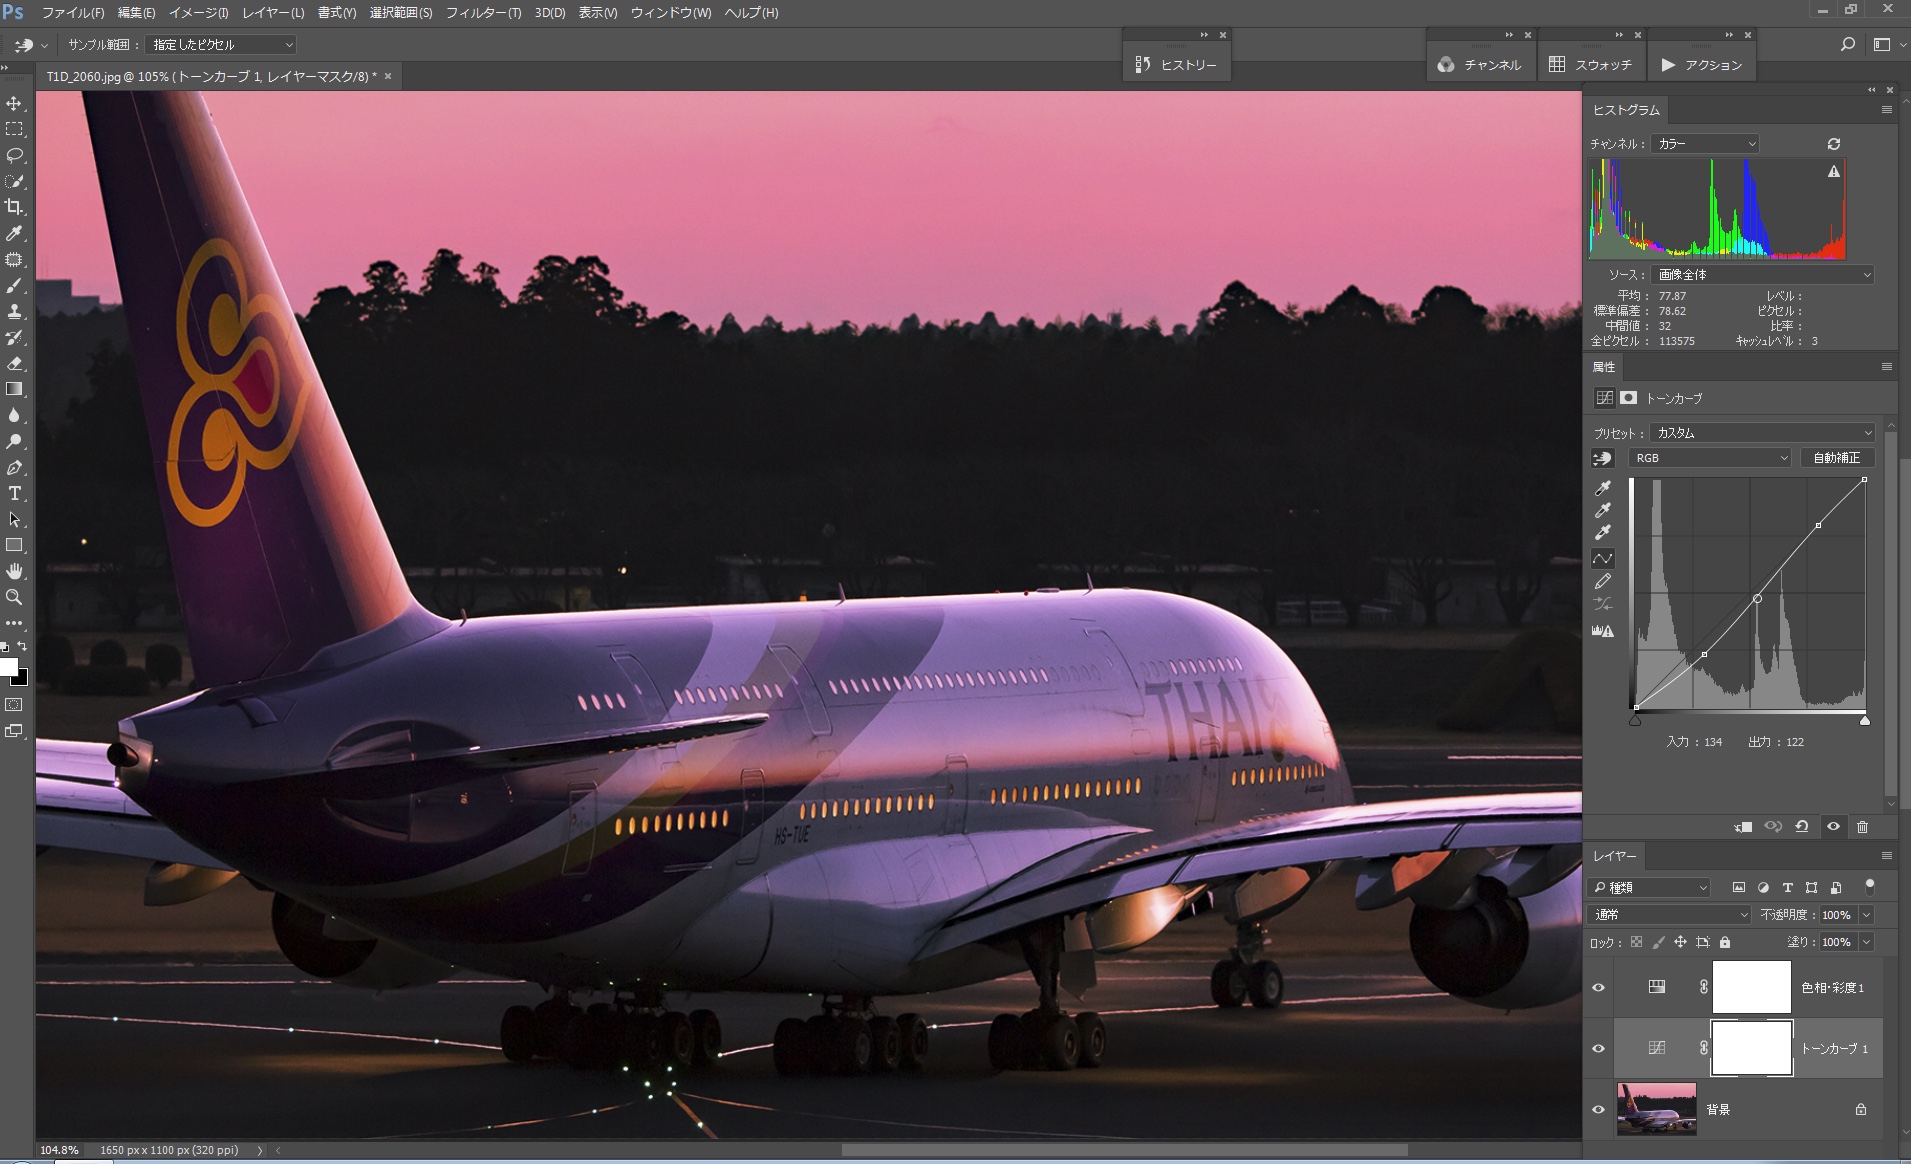This screenshot has width=1911, height=1164.
Task: Hide the 背景 layer
Action: (1598, 1109)
